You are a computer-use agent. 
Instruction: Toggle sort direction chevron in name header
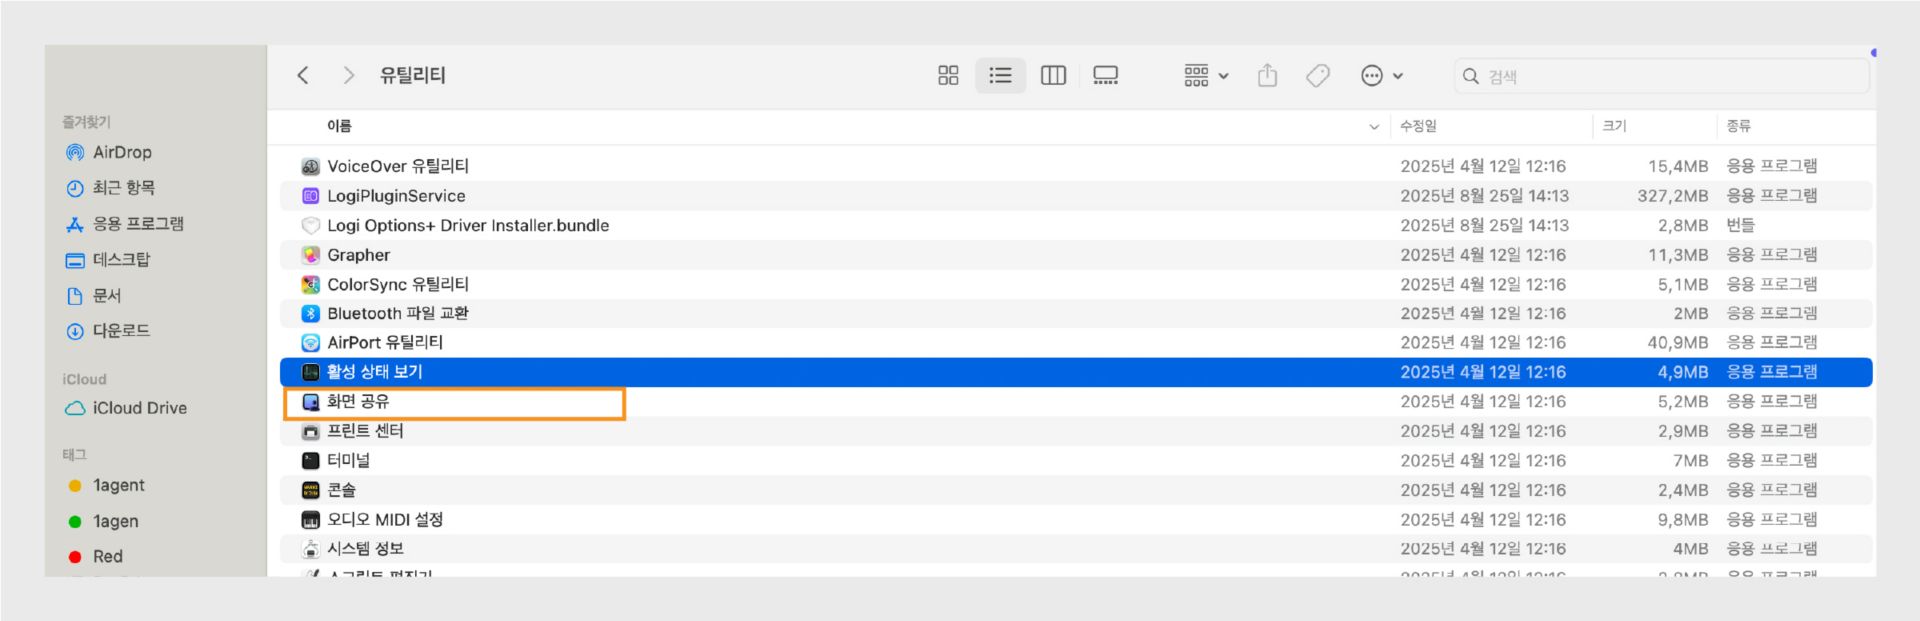(1373, 127)
